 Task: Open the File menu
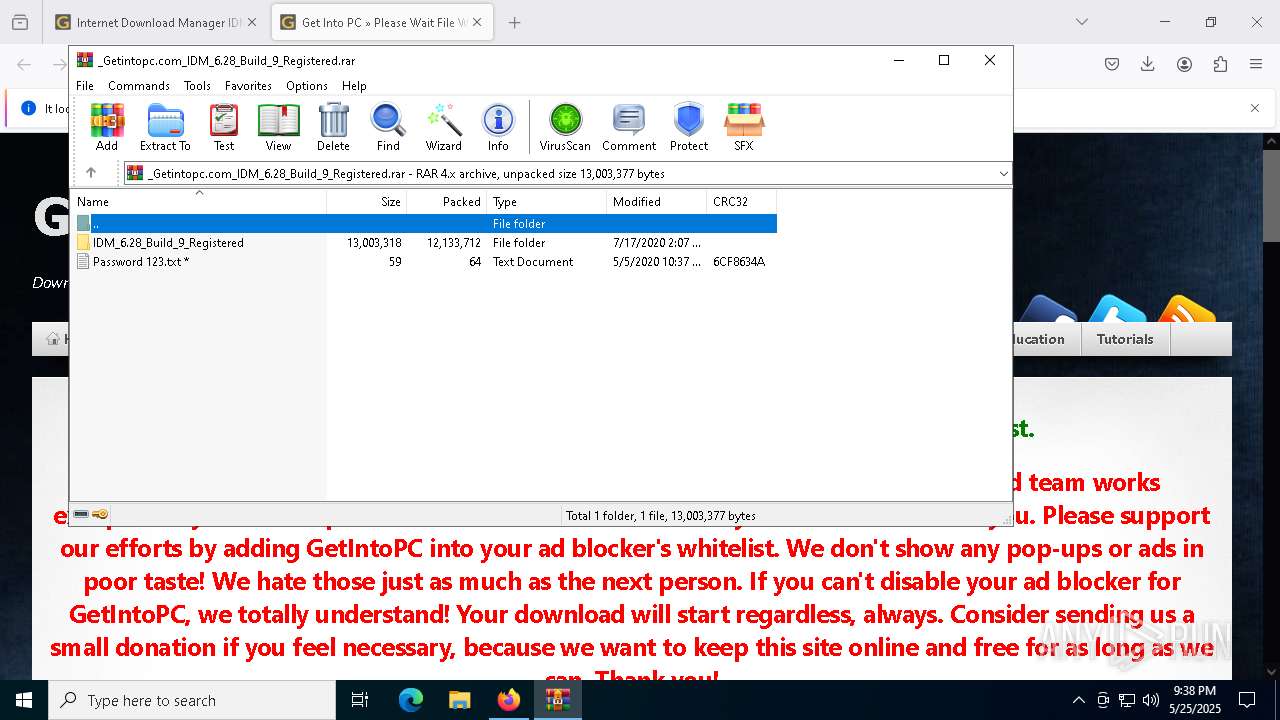(x=85, y=86)
